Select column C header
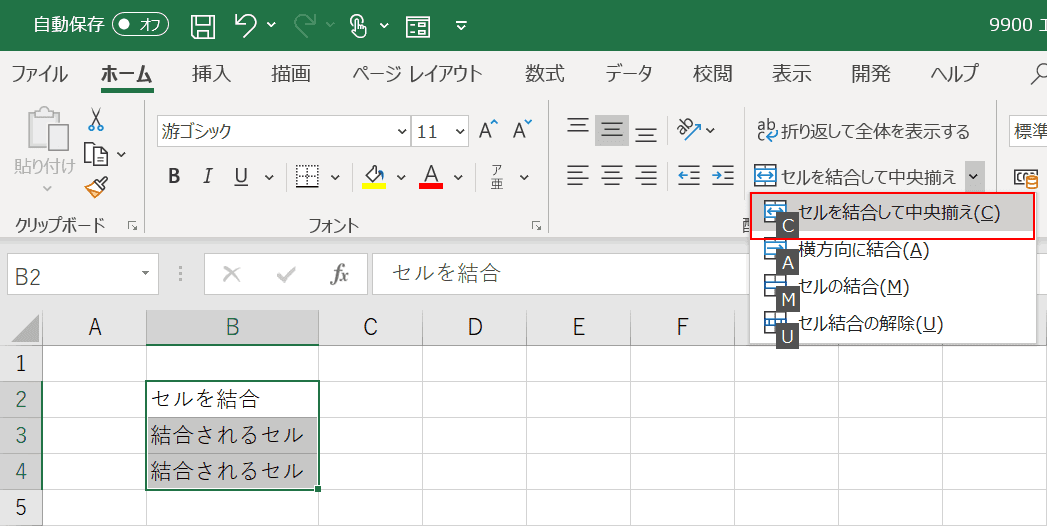The height and width of the screenshot is (526, 1047). 370,327
